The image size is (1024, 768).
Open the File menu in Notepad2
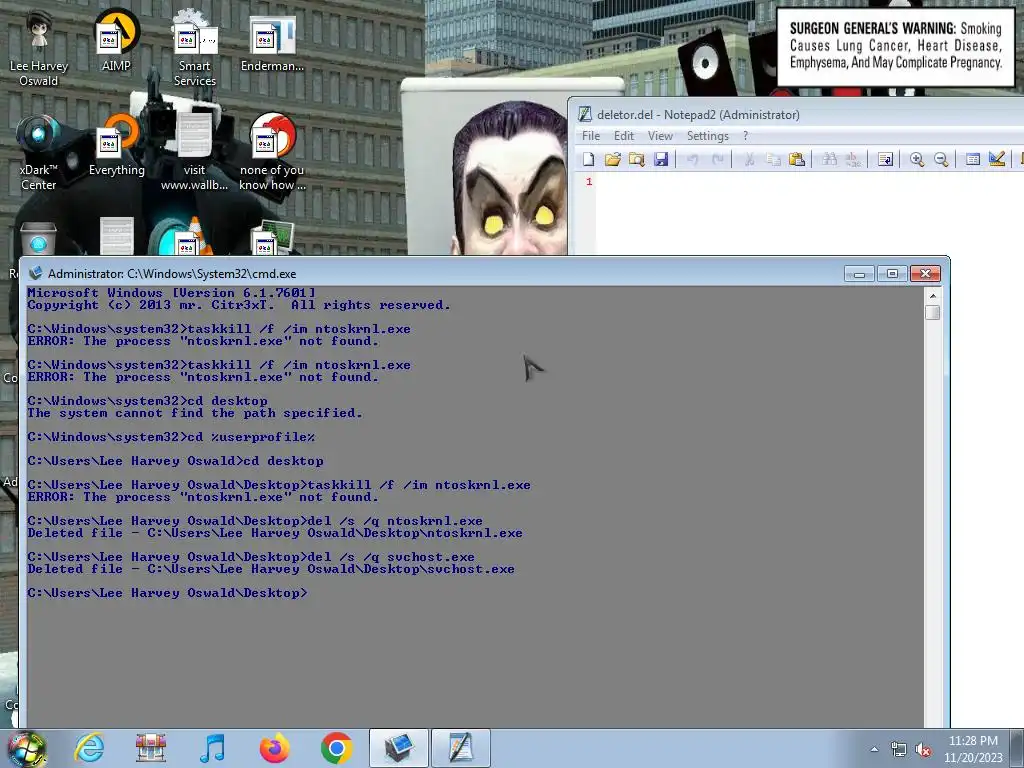590,136
